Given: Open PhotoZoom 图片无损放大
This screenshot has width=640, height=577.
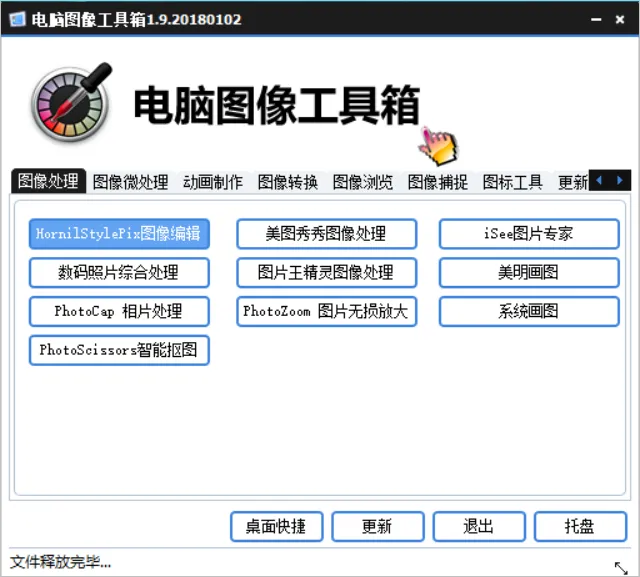Looking at the screenshot, I should [x=327, y=311].
